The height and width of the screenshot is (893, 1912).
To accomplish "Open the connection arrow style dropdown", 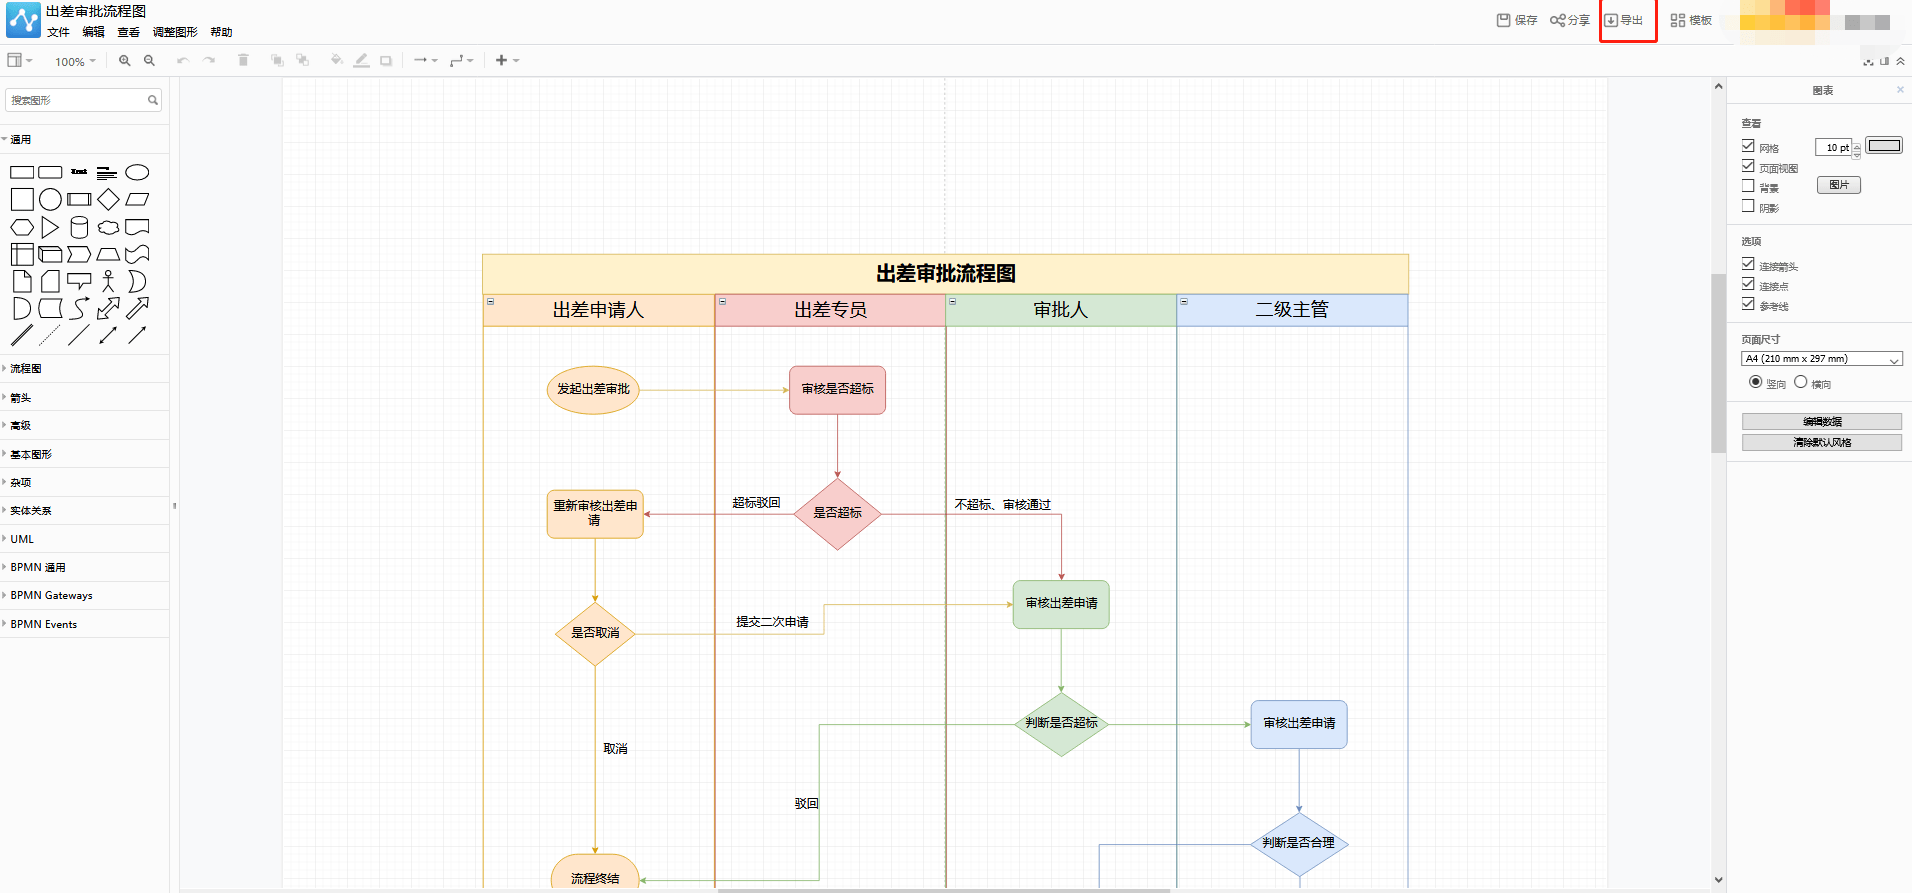I will coord(426,61).
